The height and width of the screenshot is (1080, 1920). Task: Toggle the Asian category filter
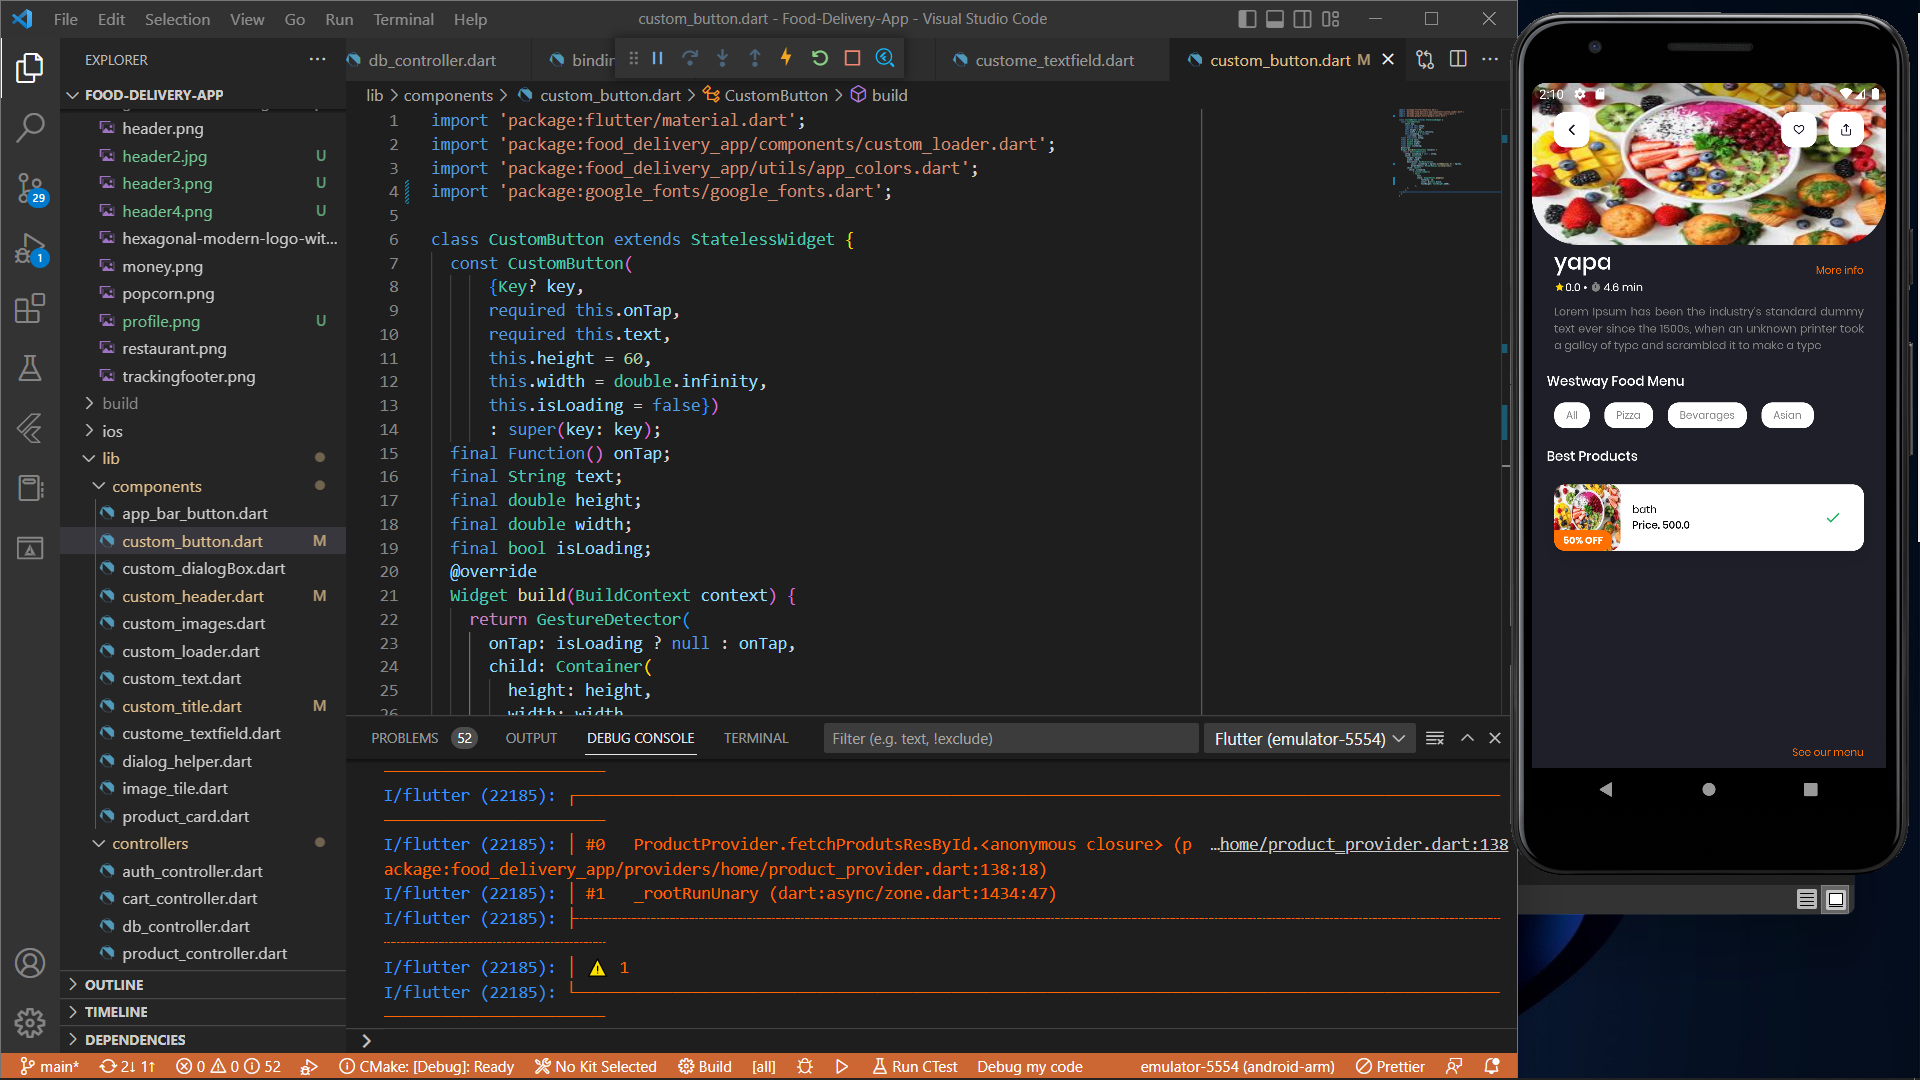(x=1787, y=415)
